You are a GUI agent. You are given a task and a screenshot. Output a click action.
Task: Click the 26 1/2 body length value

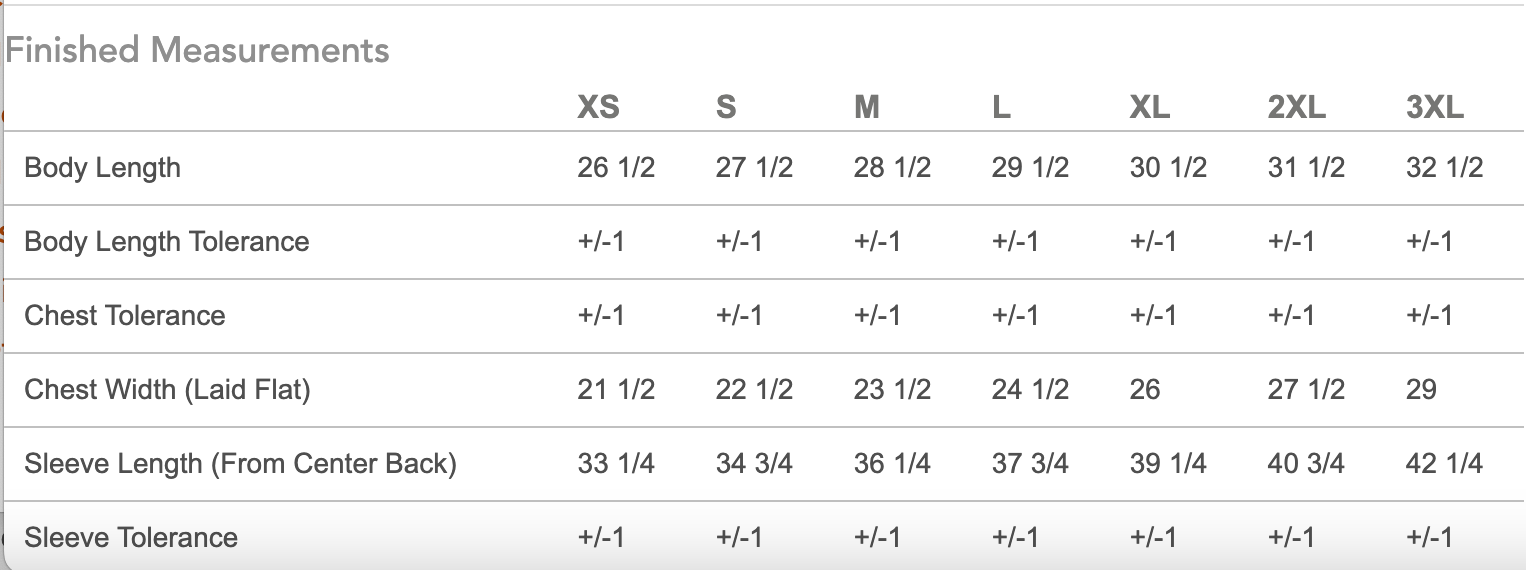click(x=616, y=168)
